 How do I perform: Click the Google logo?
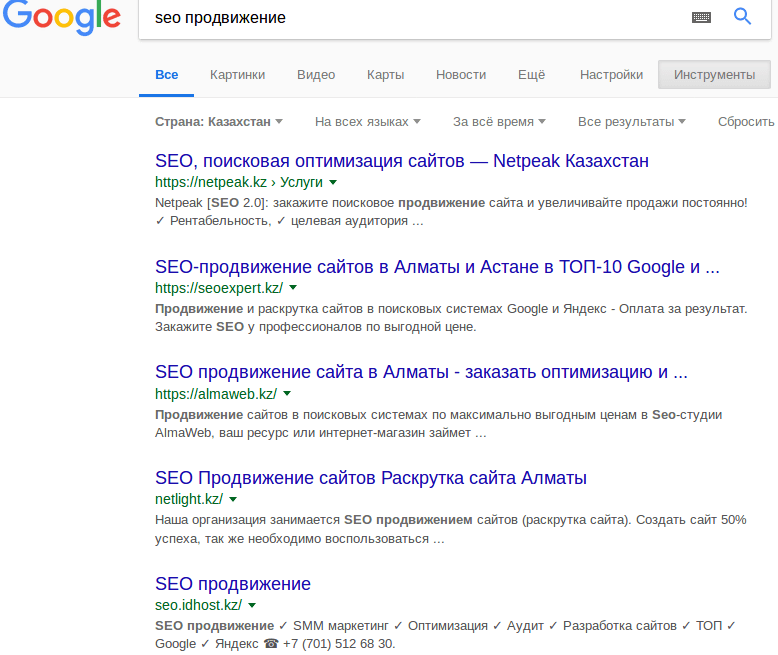coord(62,18)
